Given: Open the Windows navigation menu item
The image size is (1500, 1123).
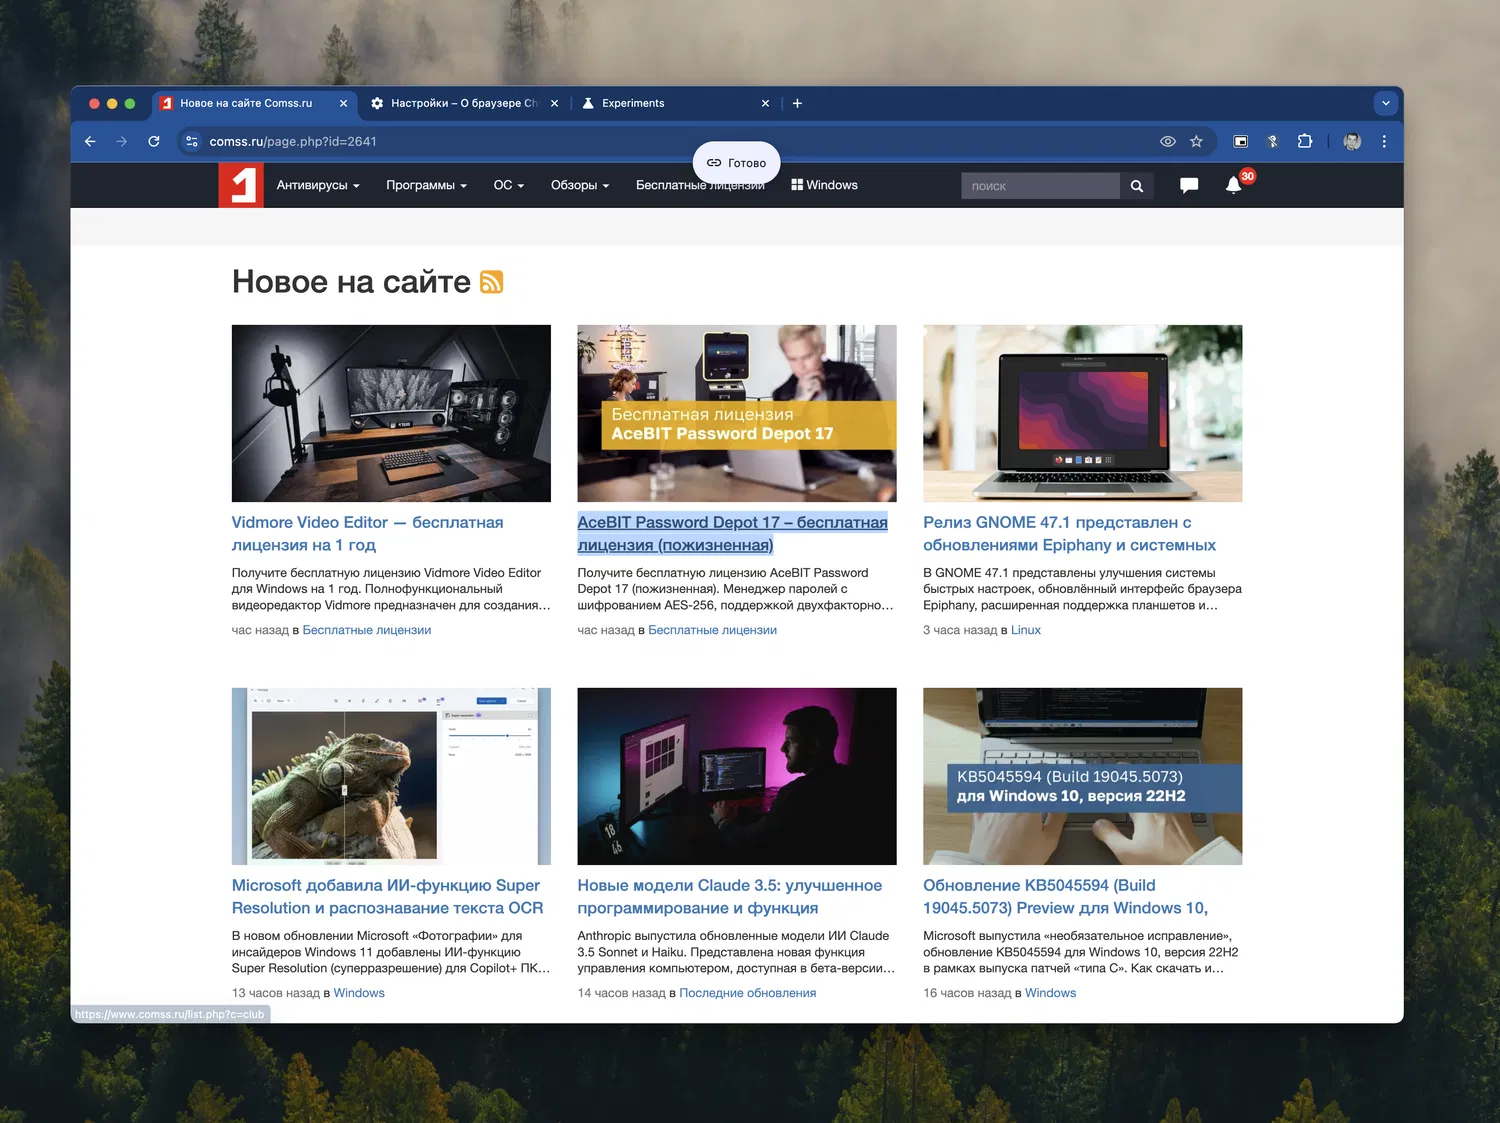Looking at the screenshot, I should click(x=825, y=185).
